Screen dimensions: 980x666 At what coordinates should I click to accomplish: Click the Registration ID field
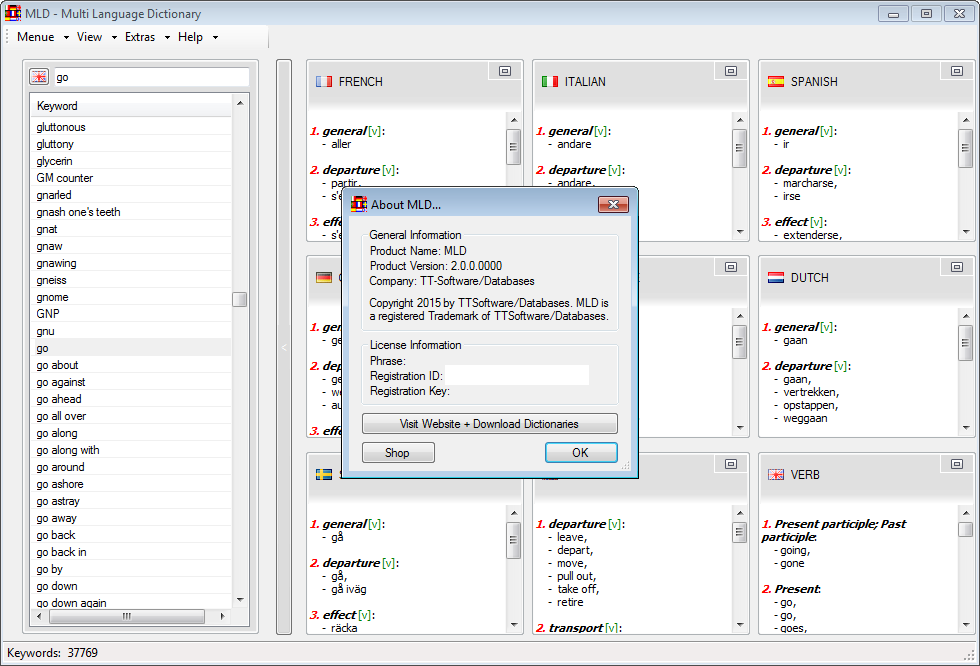[x=516, y=375]
